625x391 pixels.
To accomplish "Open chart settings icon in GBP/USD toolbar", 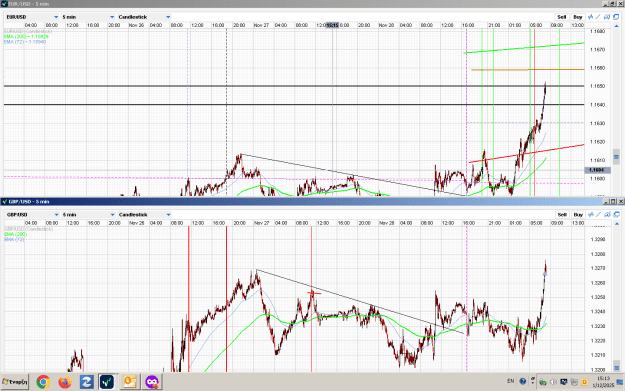I will [607, 214].
